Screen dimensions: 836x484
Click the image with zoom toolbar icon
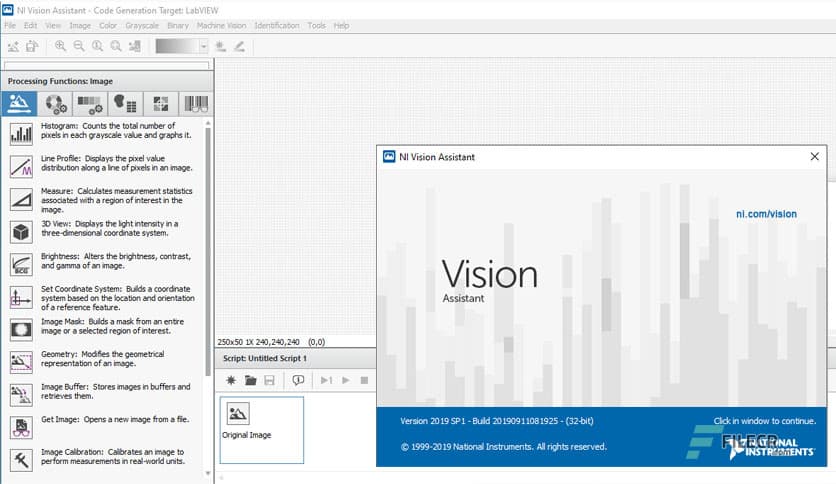click(134, 46)
